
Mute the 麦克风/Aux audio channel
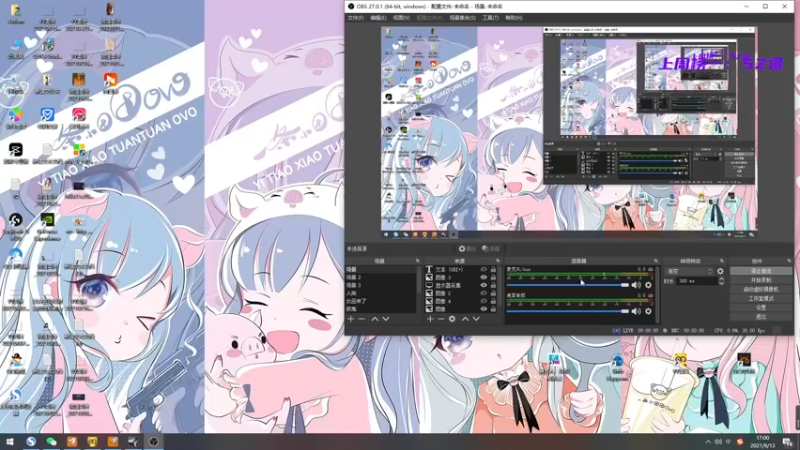pyautogui.click(x=636, y=285)
